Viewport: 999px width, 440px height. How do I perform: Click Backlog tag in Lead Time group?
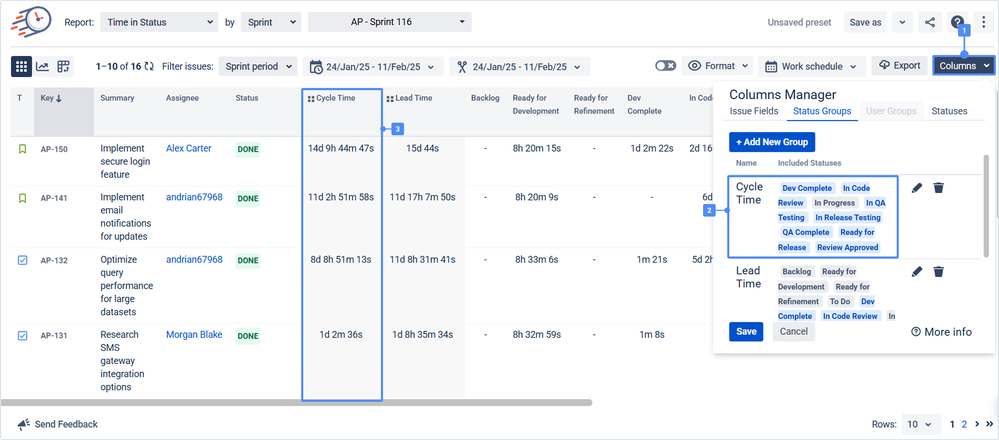796,271
